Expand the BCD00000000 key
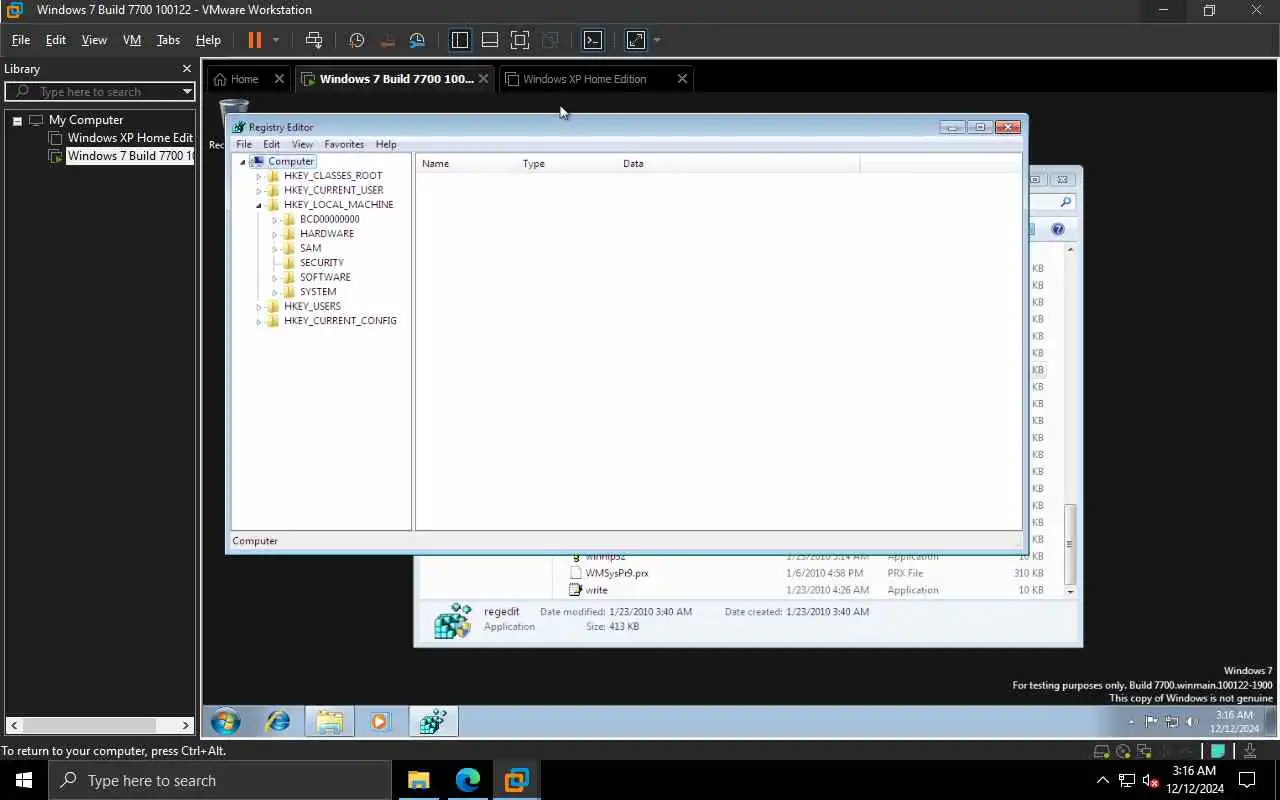The image size is (1280, 800). 274,220
